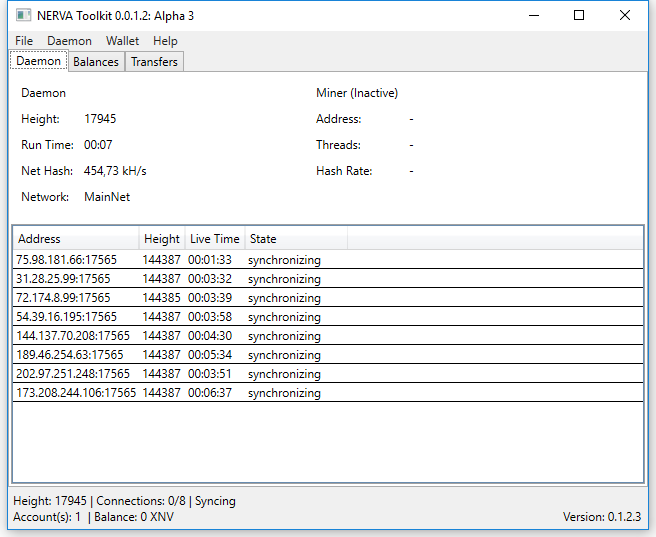Click the daemon height value 17945
Viewport: 656px width, 537px height.
pos(100,119)
